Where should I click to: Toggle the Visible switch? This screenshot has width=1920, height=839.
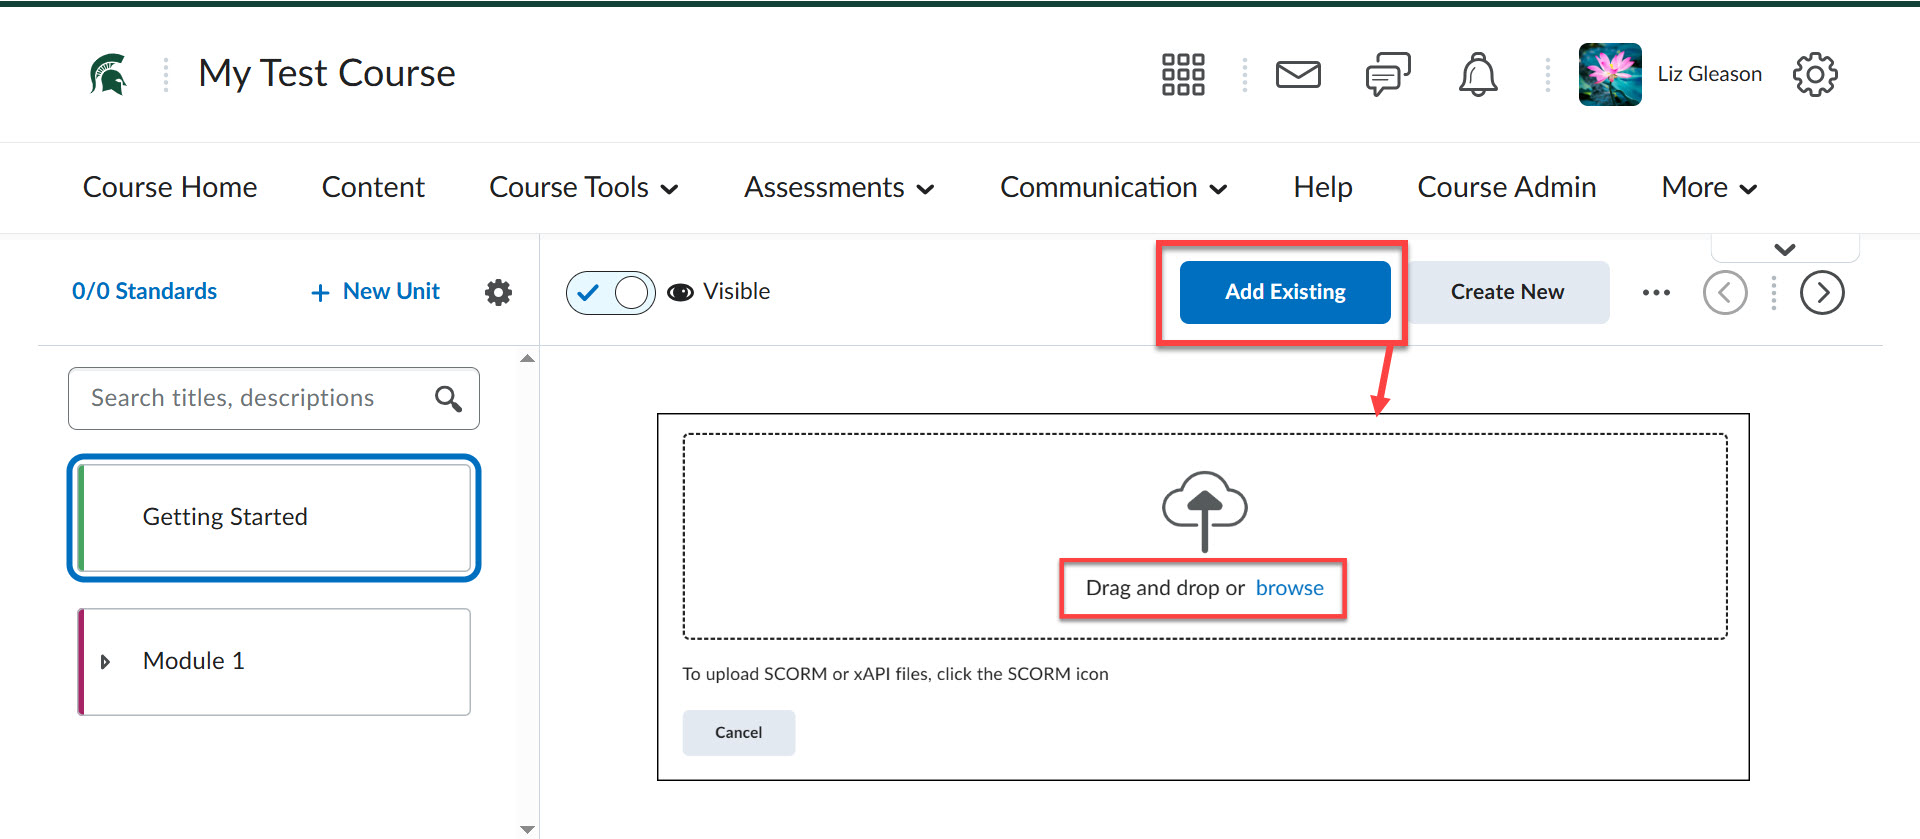tap(610, 293)
